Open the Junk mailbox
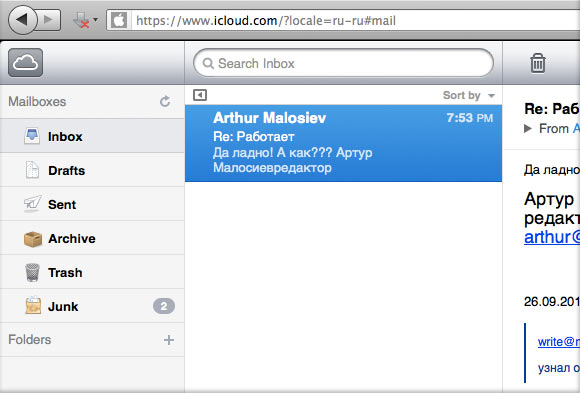Screen dimensions: 580x393 point(92,306)
